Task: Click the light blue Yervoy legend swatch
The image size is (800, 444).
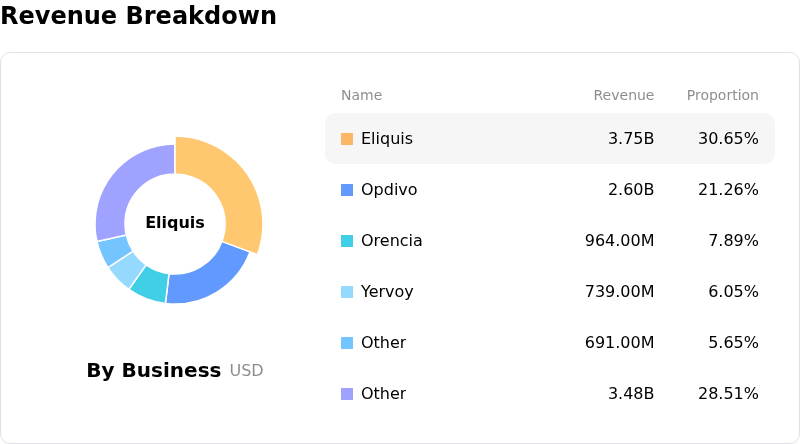Action: coord(347,292)
